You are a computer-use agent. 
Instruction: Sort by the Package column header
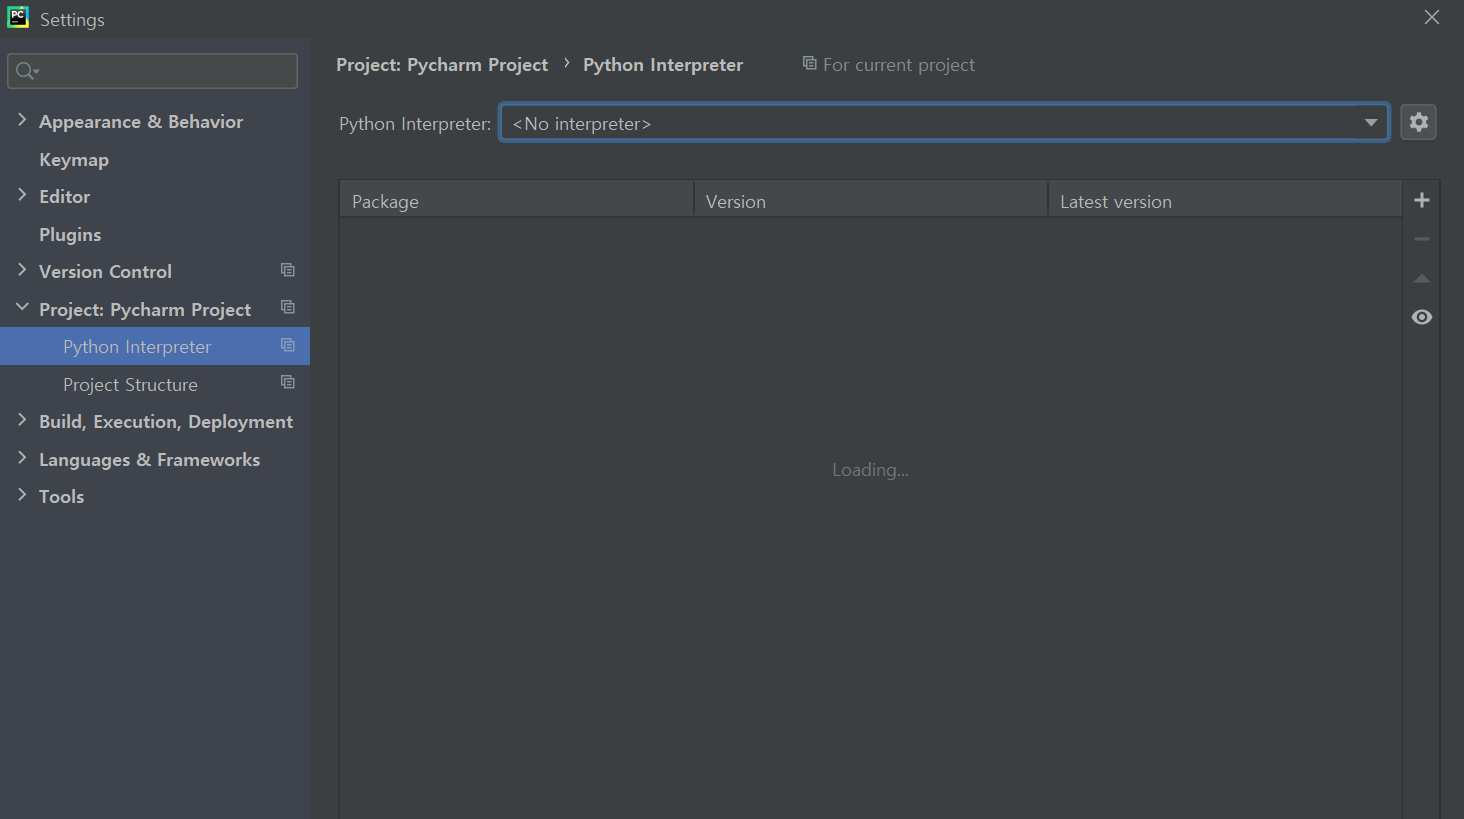(516, 200)
